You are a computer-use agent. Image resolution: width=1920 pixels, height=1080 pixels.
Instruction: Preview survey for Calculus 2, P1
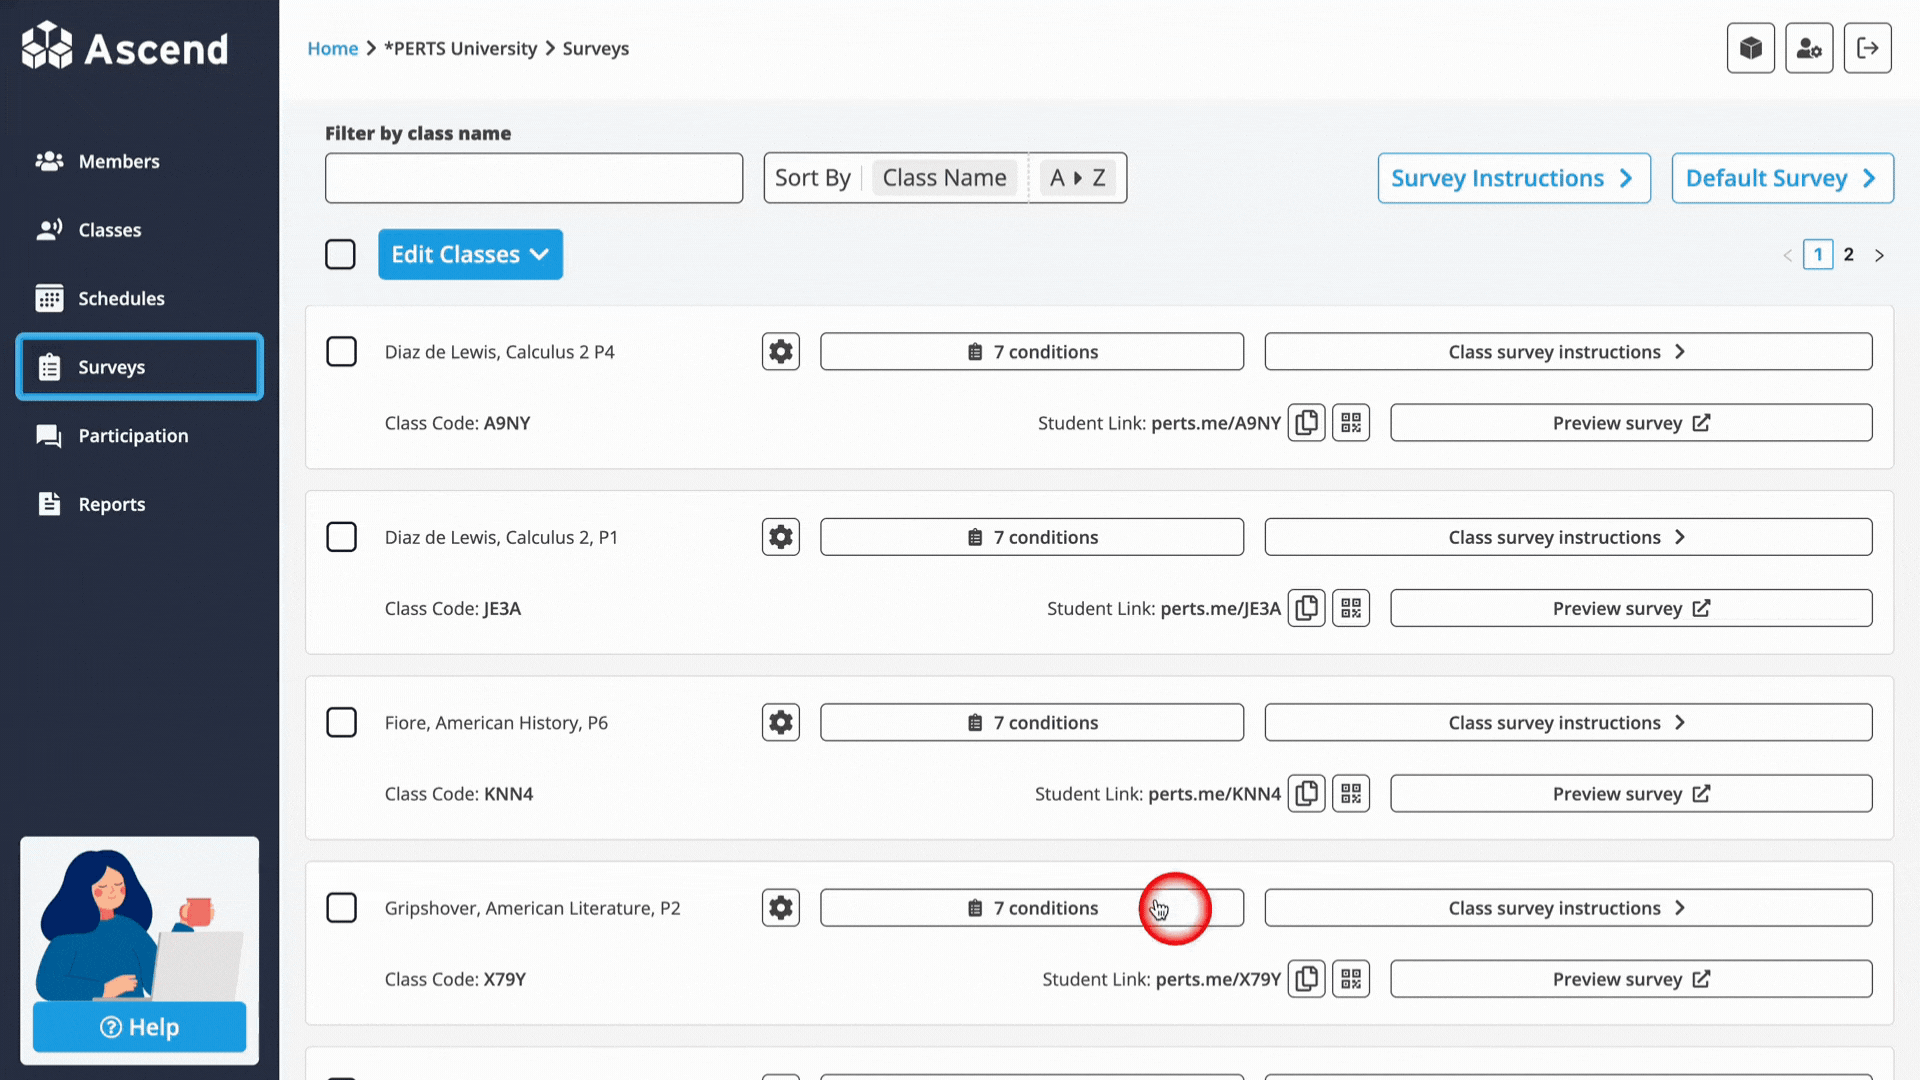pos(1630,608)
